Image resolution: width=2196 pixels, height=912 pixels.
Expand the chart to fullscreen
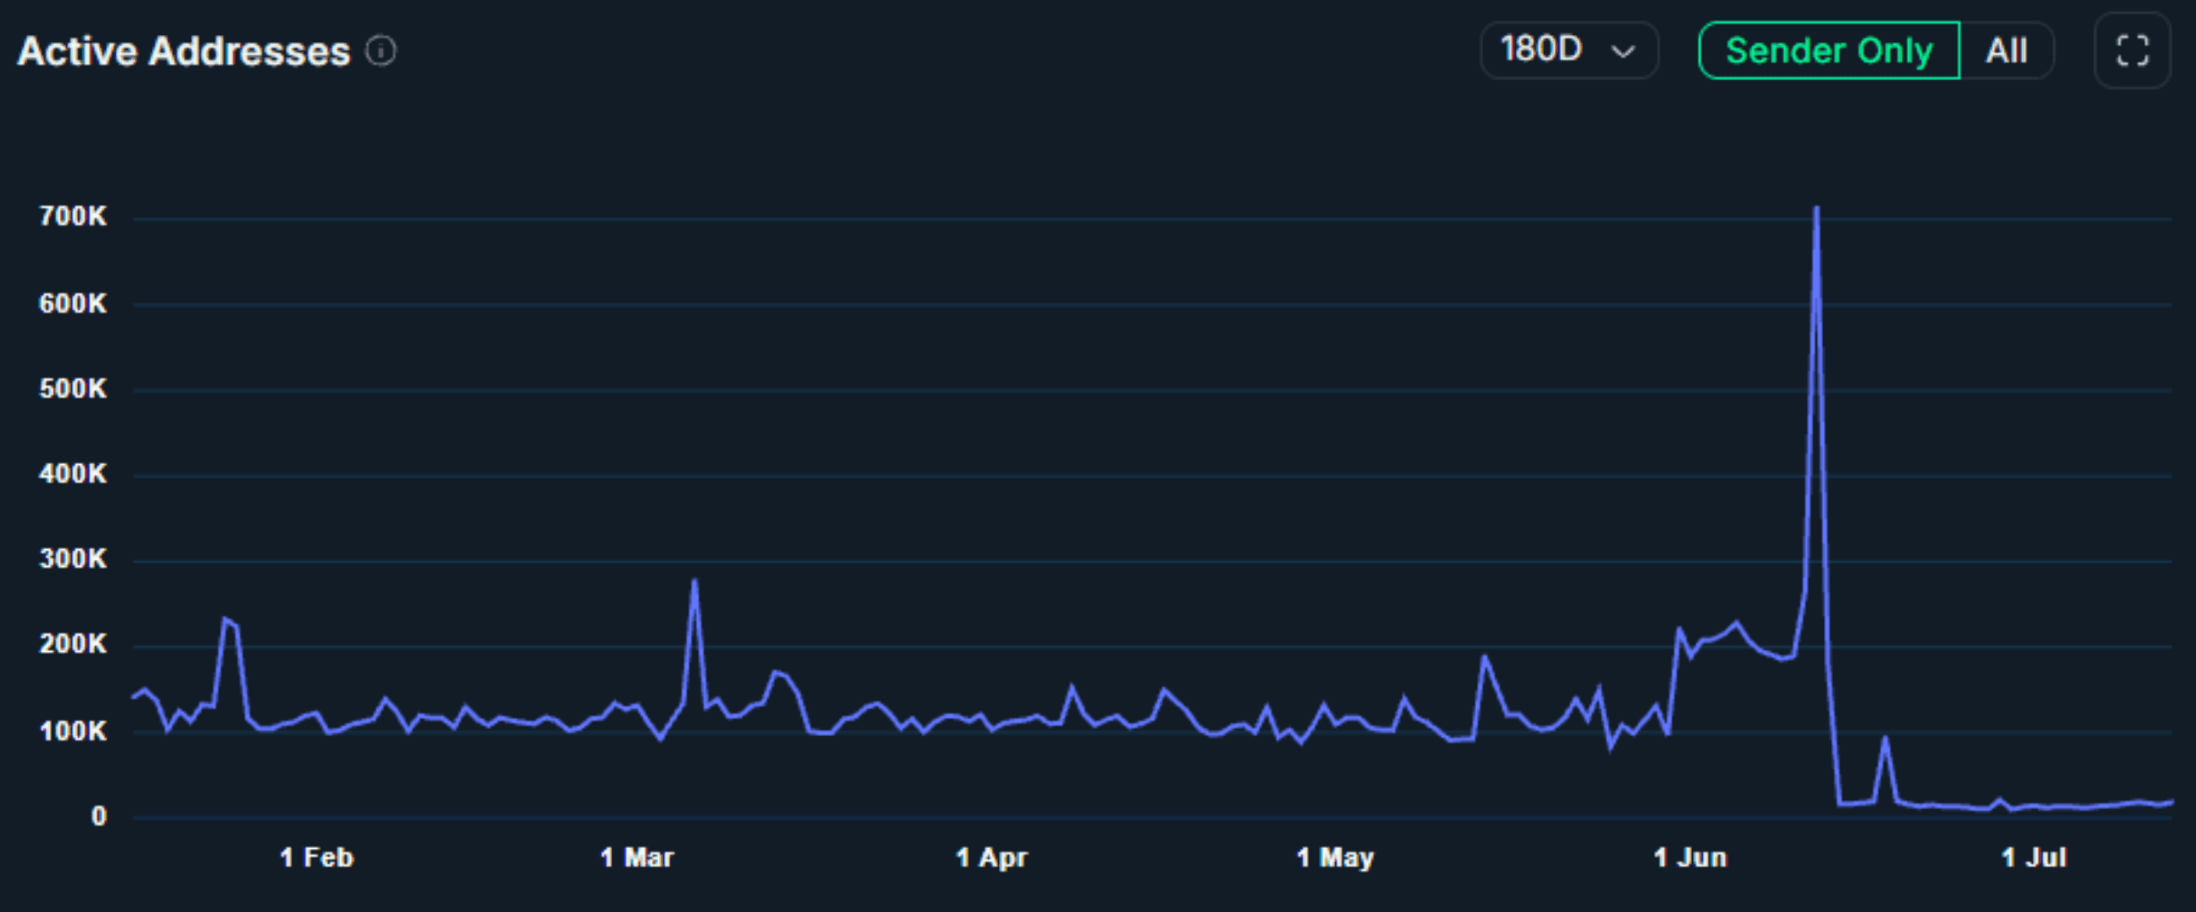(2132, 51)
